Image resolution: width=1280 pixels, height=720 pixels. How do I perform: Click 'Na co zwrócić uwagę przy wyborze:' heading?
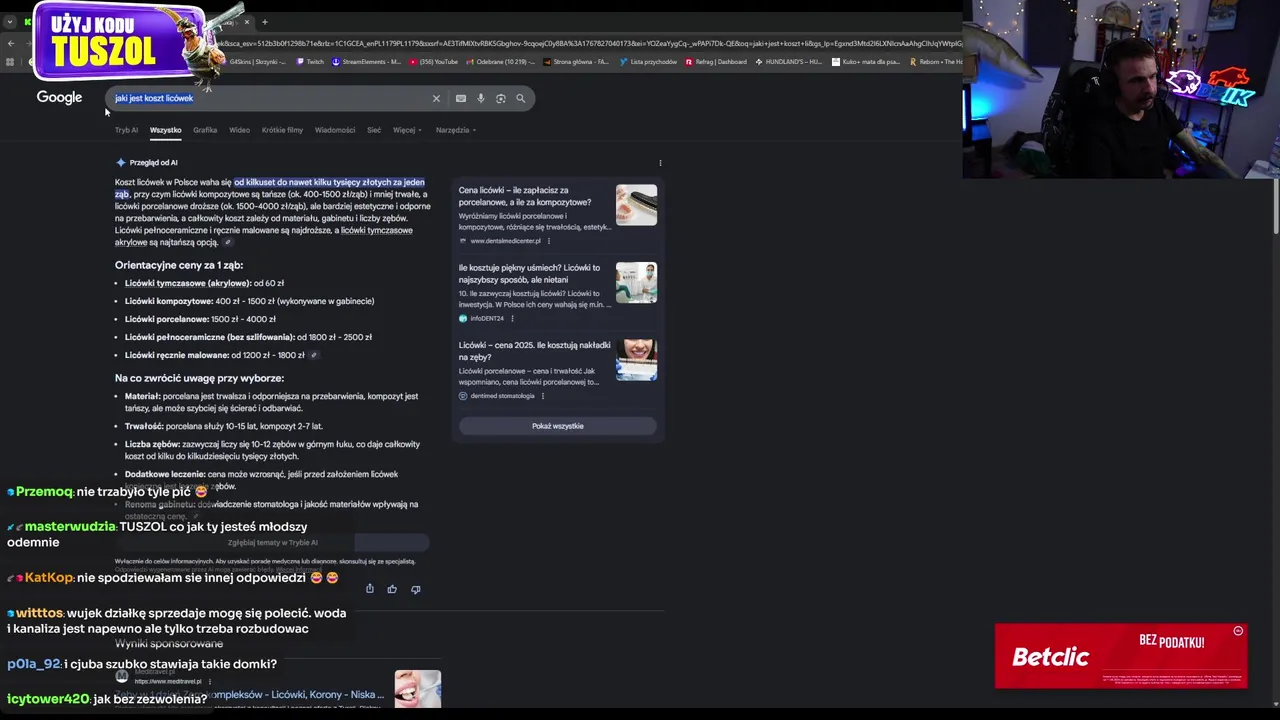(x=199, y=378)
